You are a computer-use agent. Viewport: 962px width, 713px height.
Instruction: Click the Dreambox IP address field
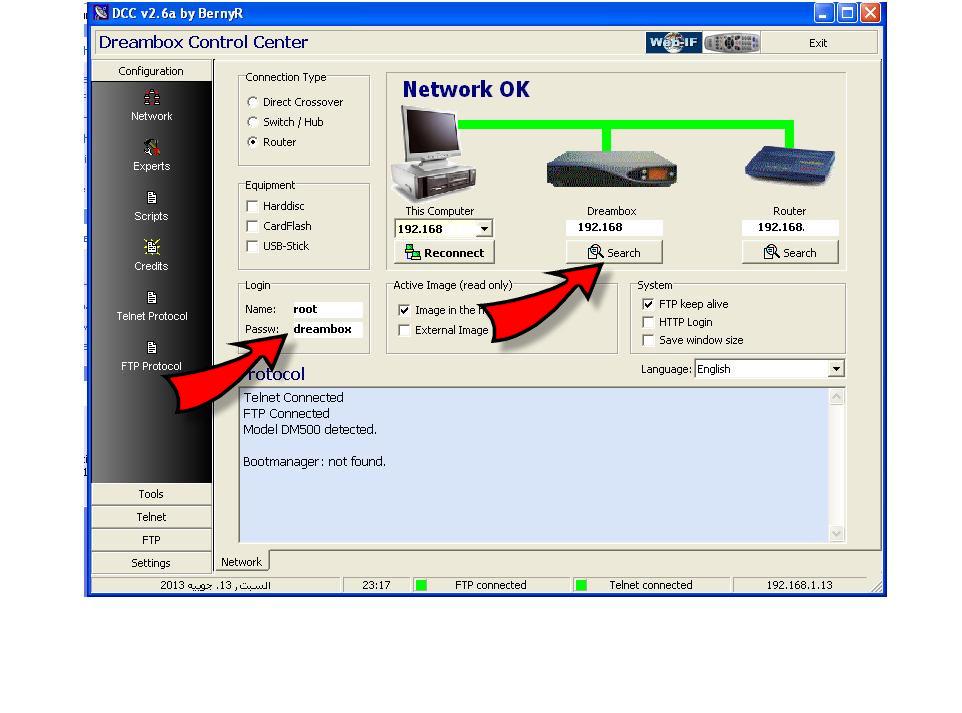tap(614, 228)
